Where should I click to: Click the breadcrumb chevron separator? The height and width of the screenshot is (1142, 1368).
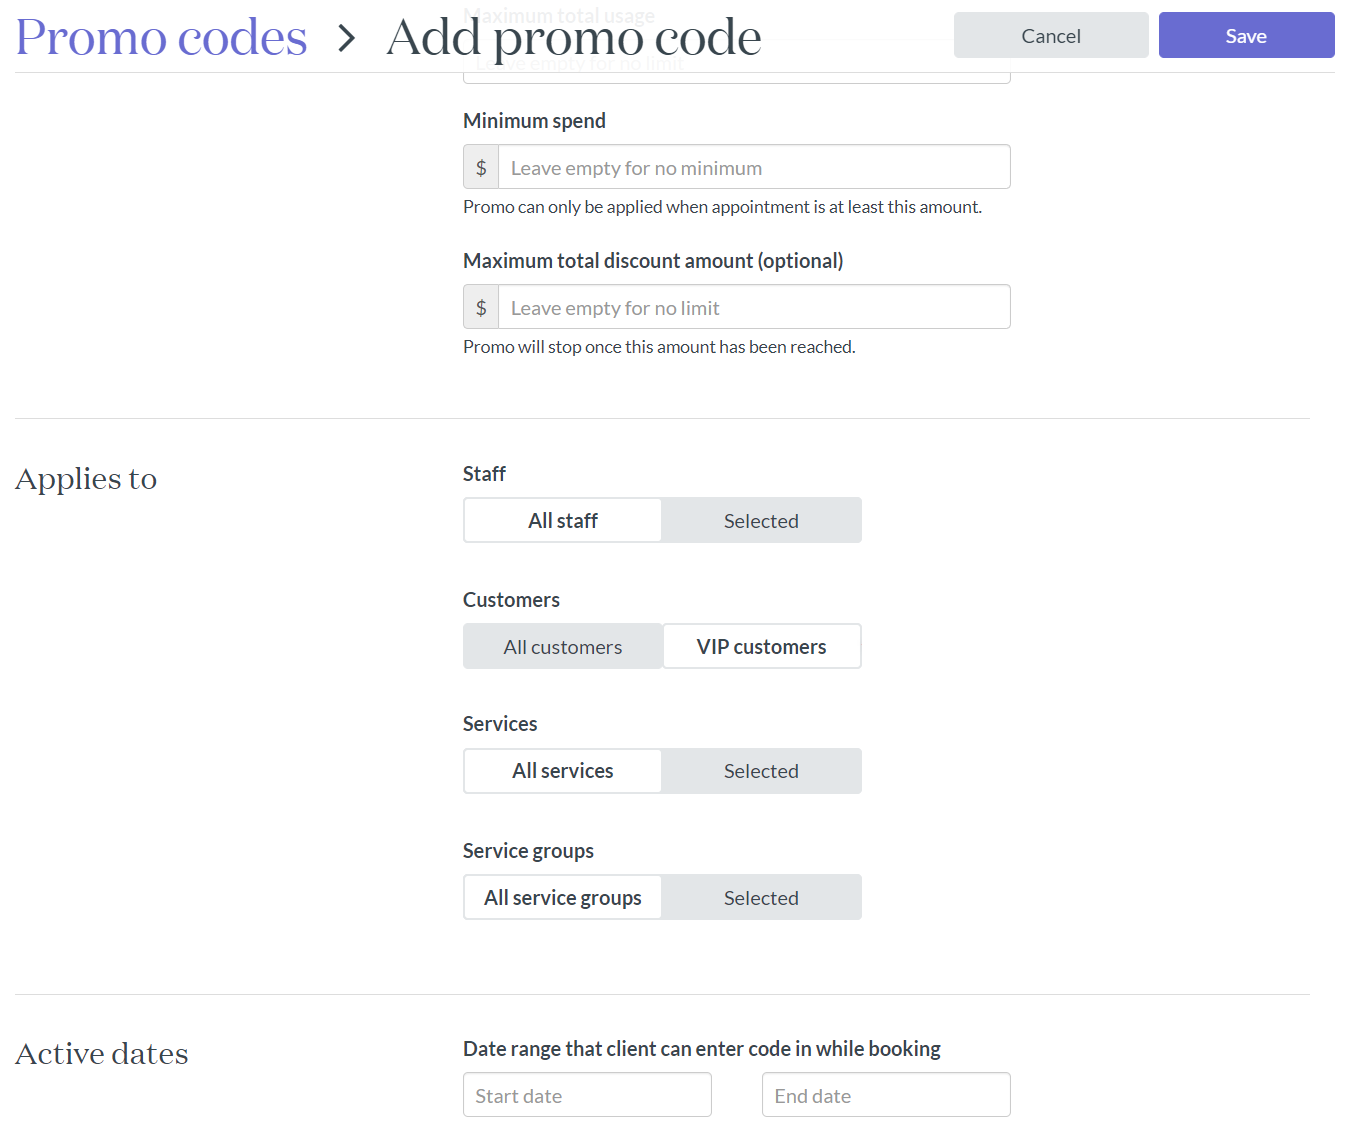click(346, 39)
